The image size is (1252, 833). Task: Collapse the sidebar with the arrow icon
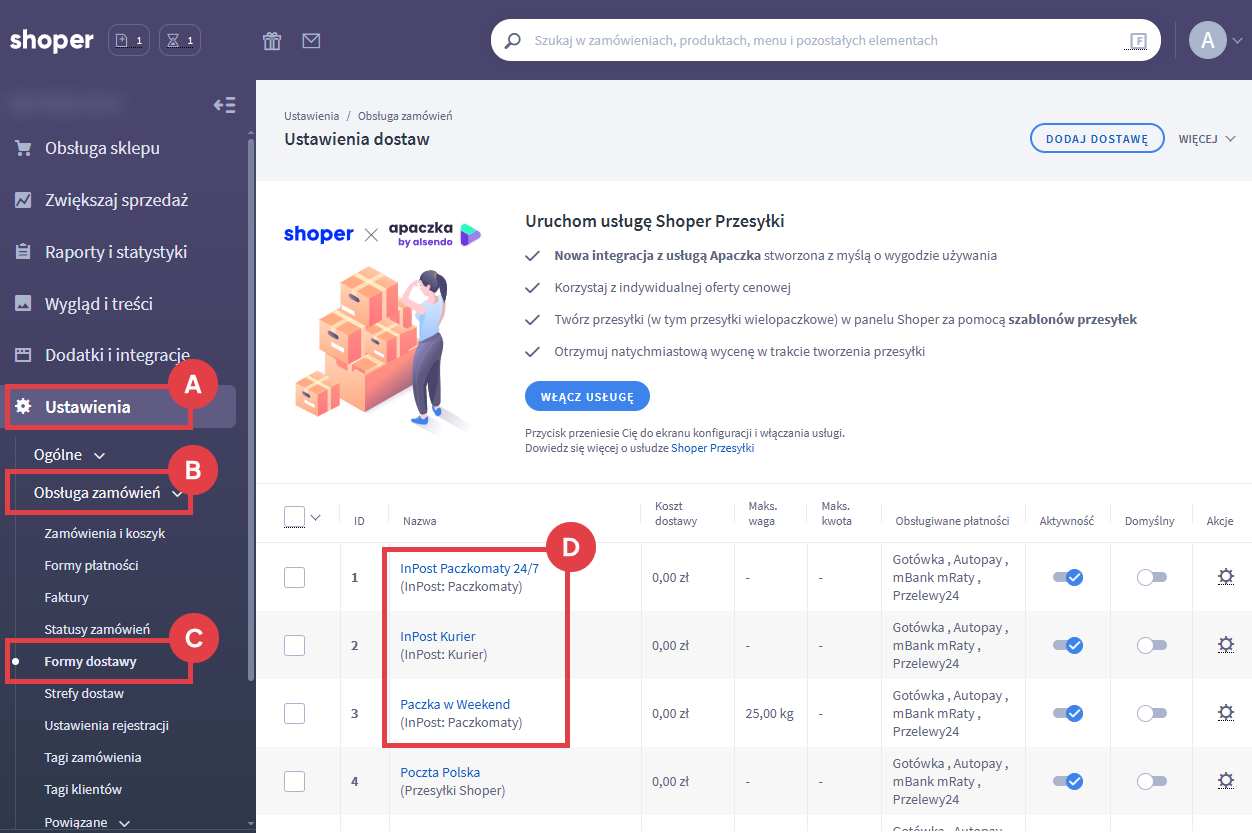point(225,105)
